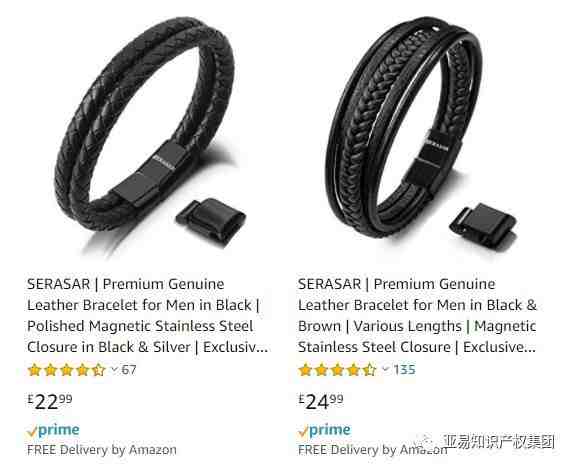Click FREE Delivery by Amazon under right product
This screenshot has width=573, height=468.
coord(373,450)
